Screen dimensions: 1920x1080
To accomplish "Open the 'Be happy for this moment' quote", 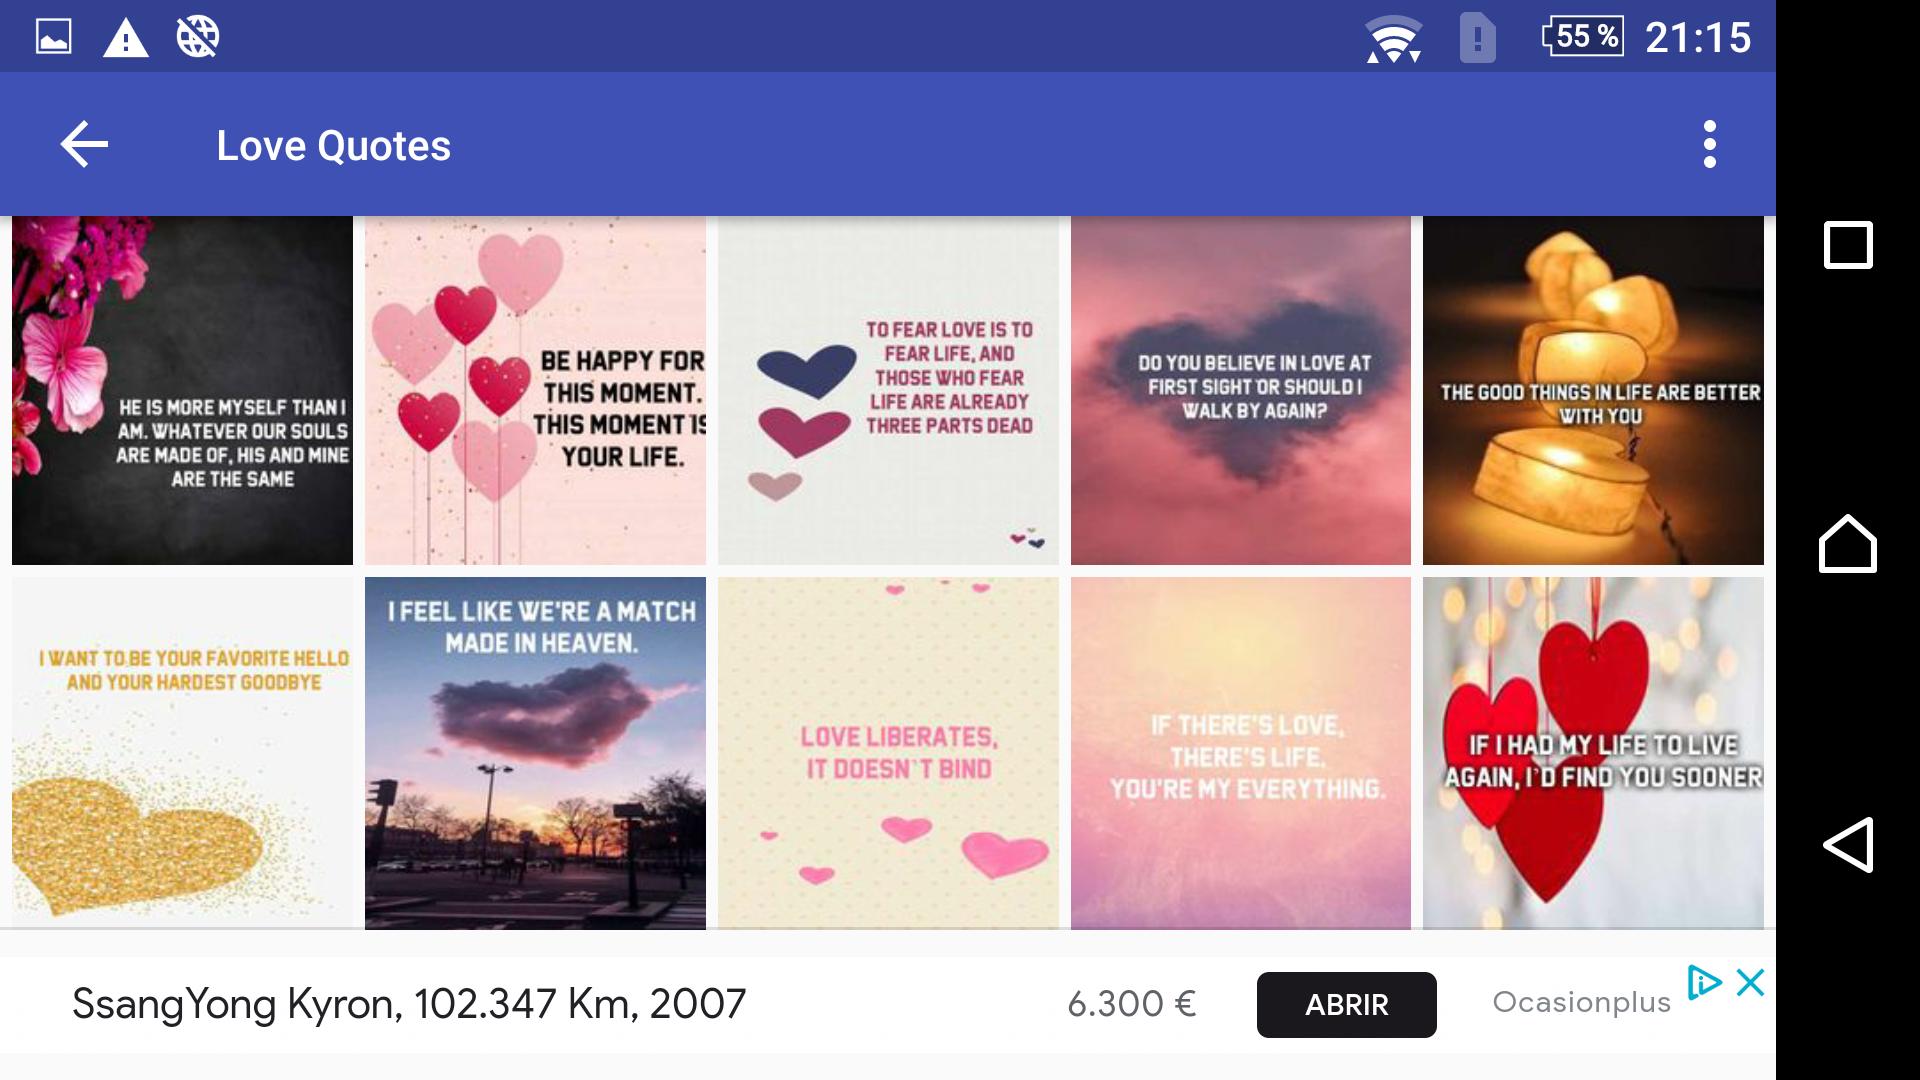I will (535, 391).
